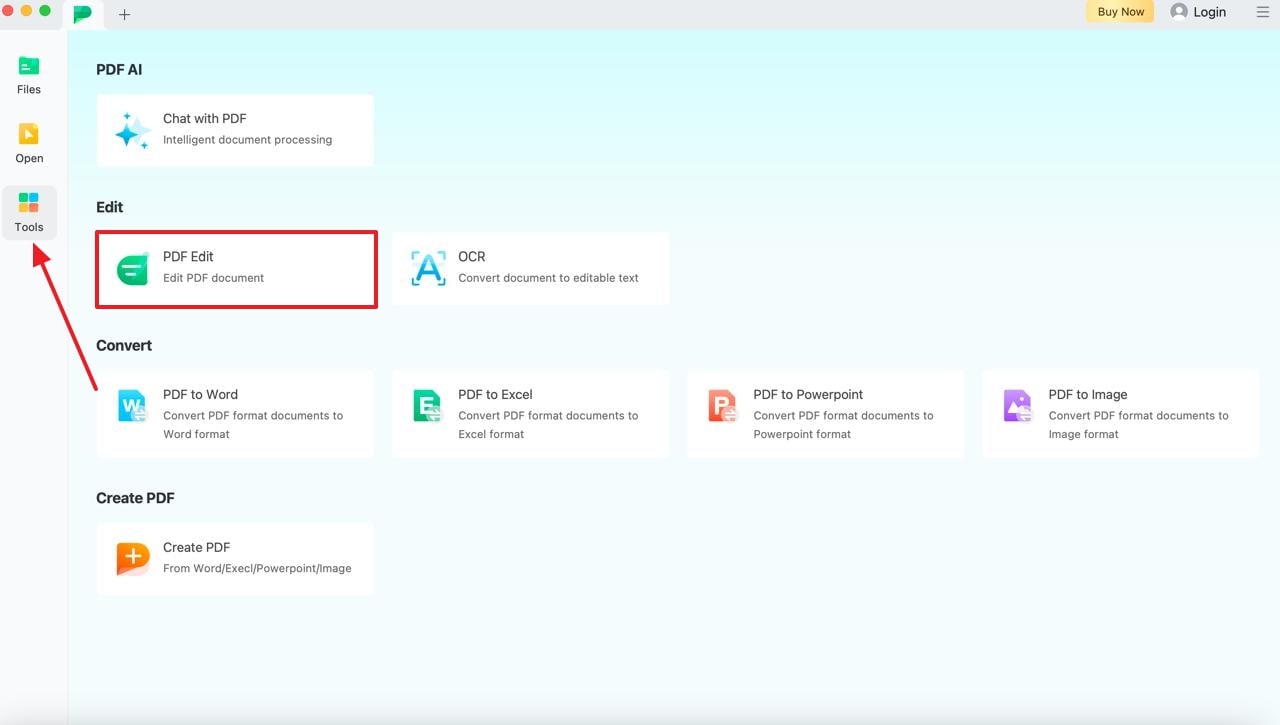This screenshot has width=1280, height=725.
Task: Click the green app logo tab
Action: click(83, 14)
